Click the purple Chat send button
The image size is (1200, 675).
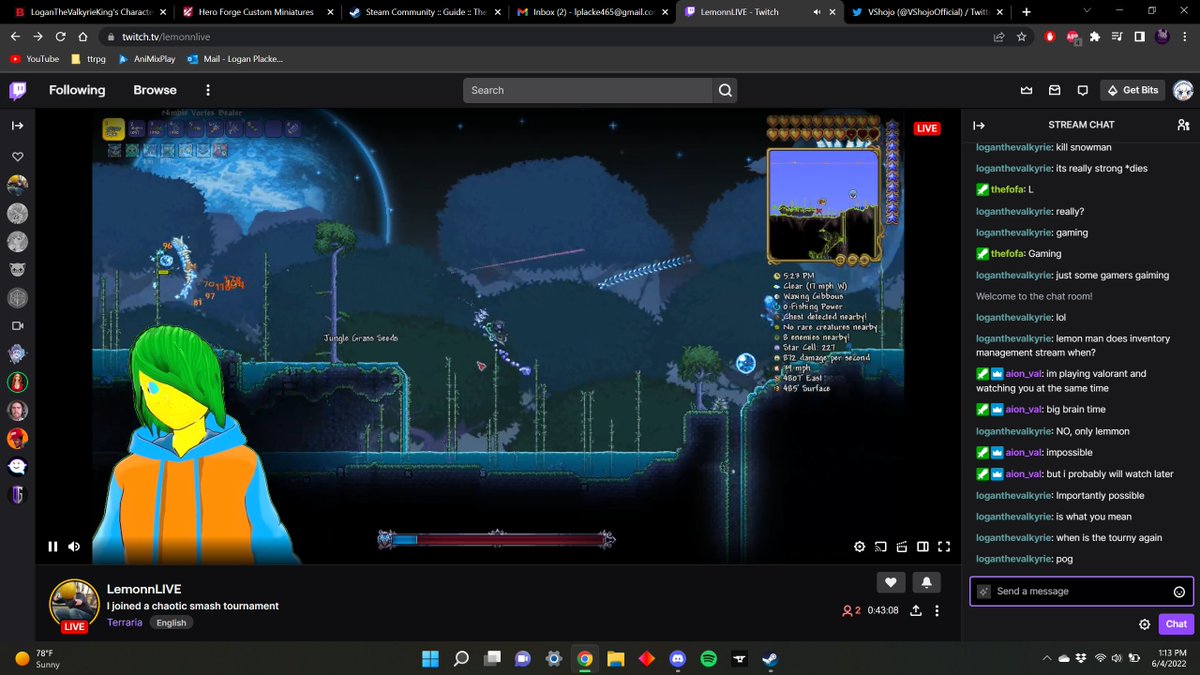(x=1176, y=624)
